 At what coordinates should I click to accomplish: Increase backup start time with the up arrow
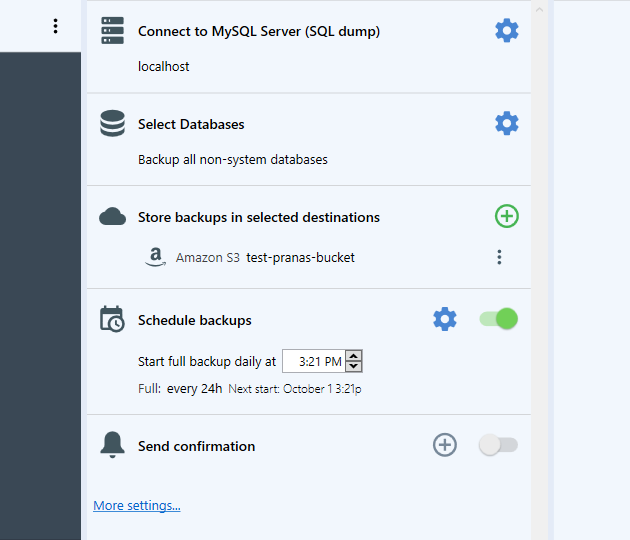click(x=354, y=356)
